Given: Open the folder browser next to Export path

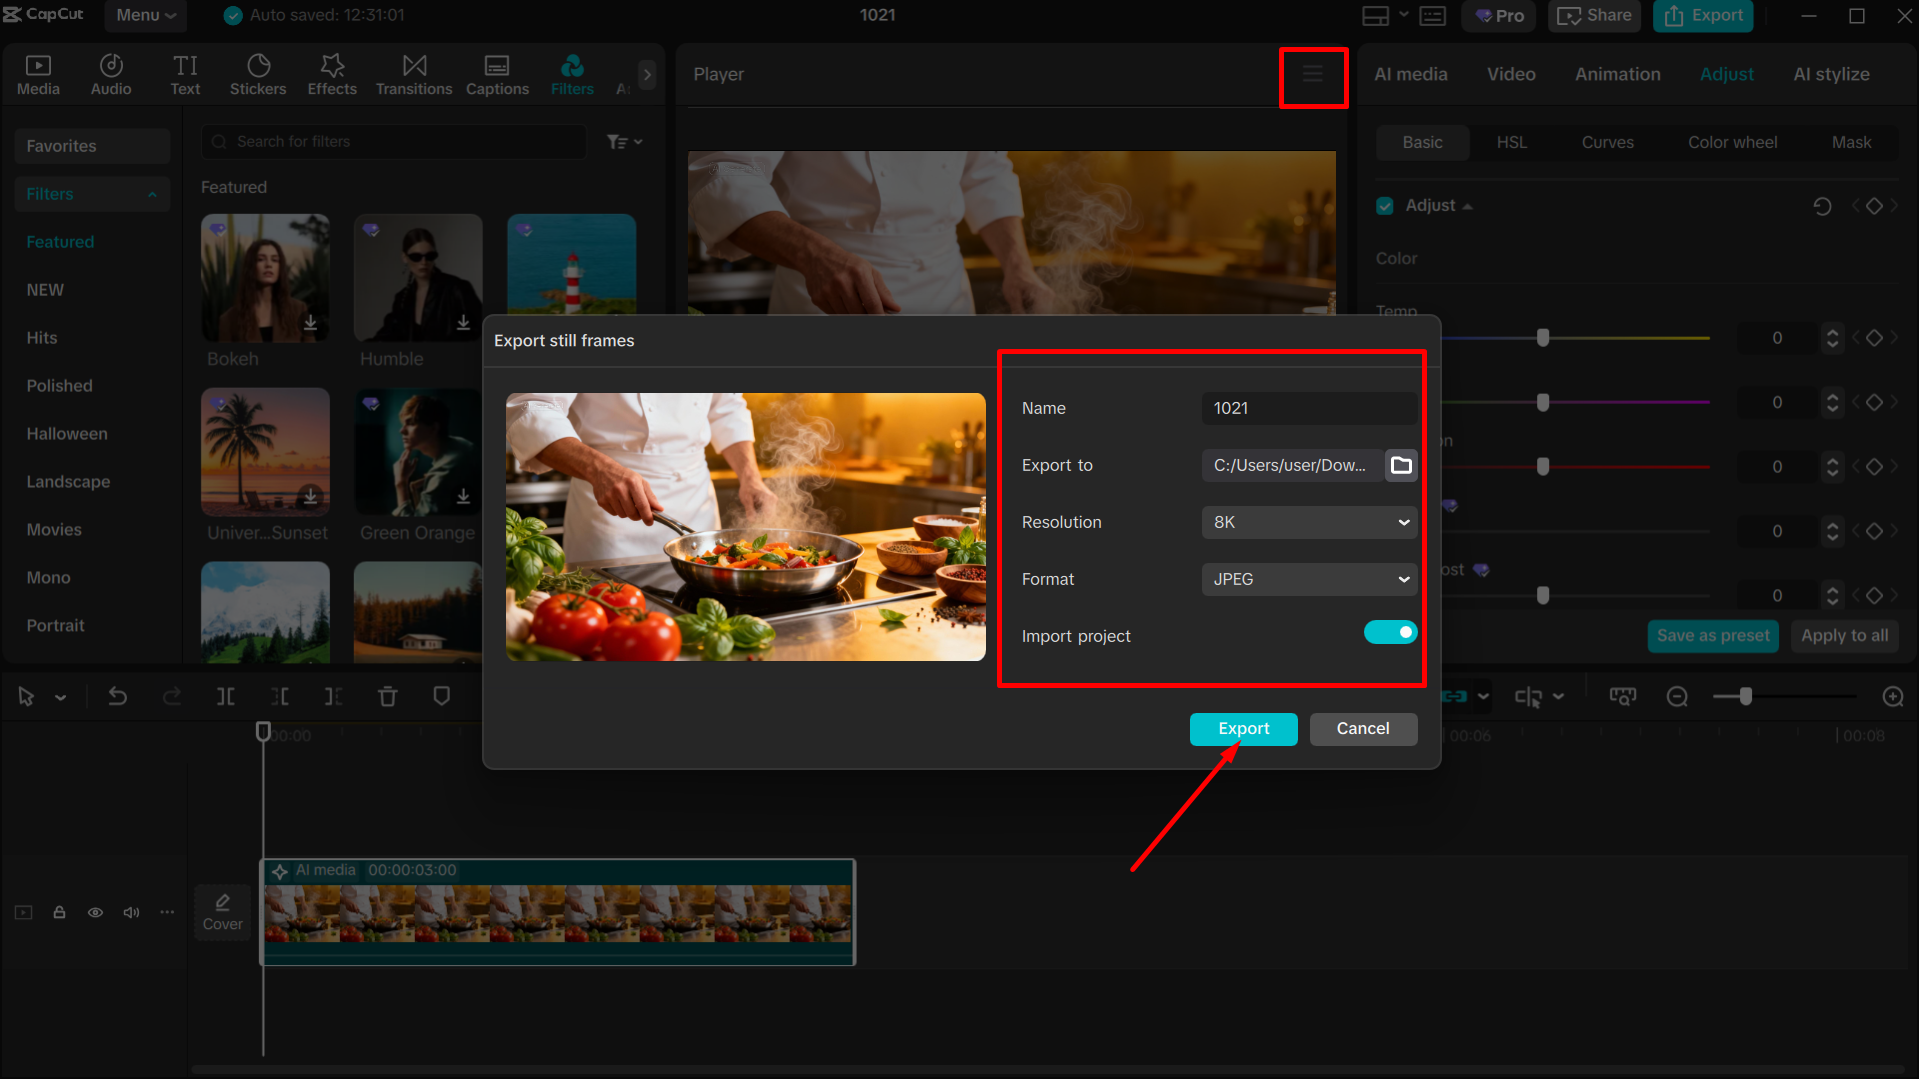Looking at the screenshot, I should [1400, 465].
